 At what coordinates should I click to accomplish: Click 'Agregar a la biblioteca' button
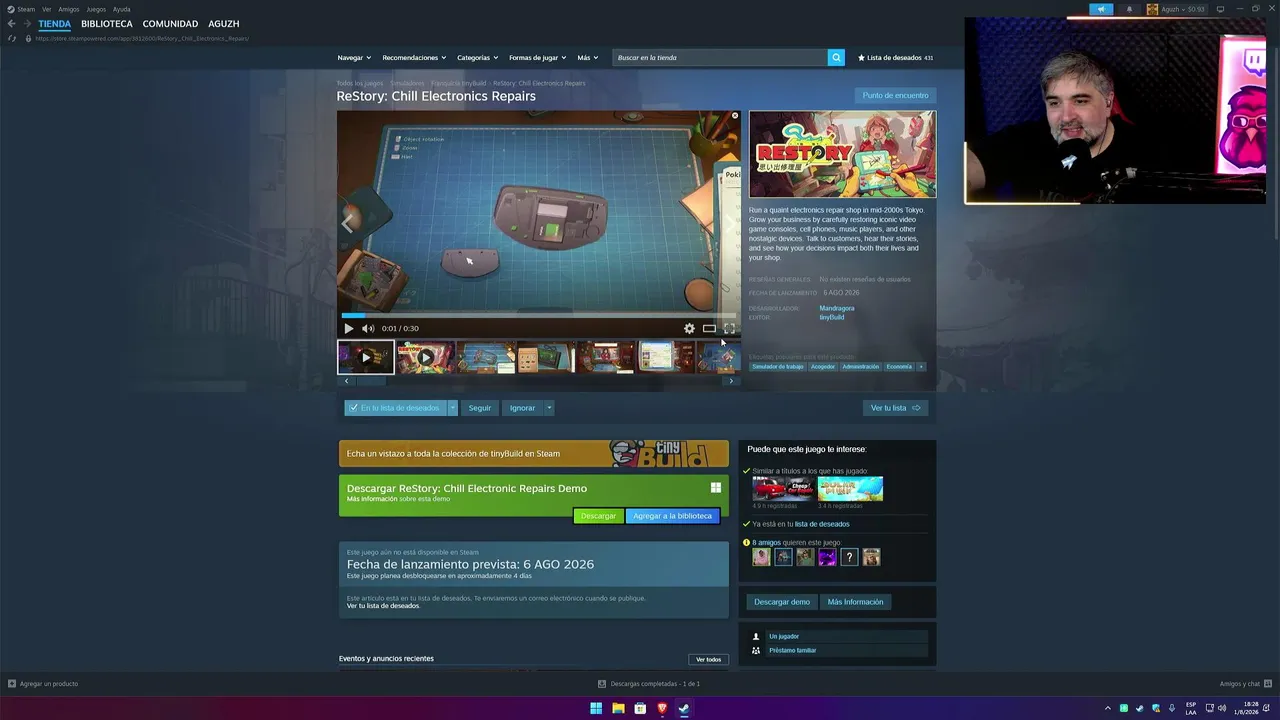672,516
